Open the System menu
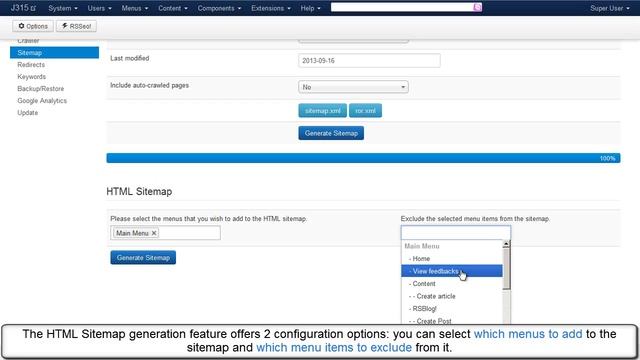This screenshot has width=640, height=360. [63, 8]
